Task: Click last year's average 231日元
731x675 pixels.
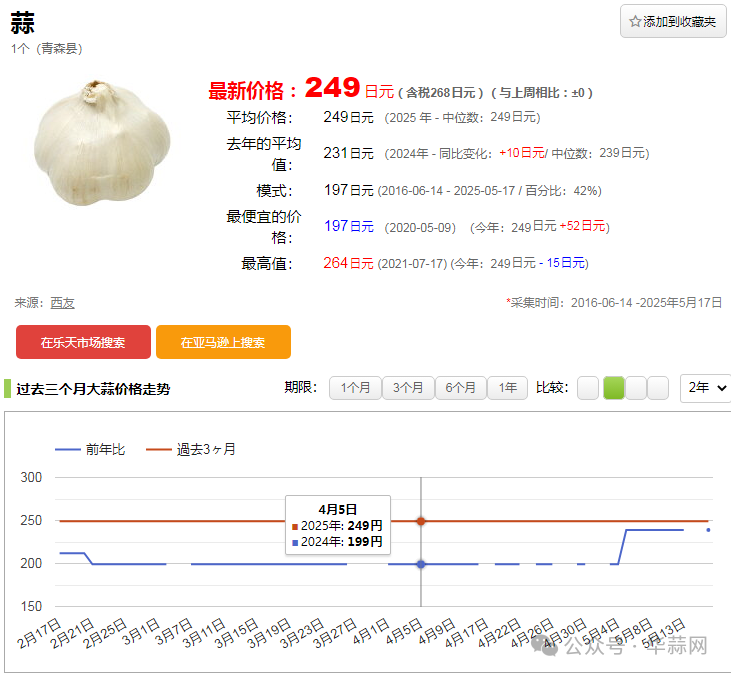Action: [x=349, y=153]
